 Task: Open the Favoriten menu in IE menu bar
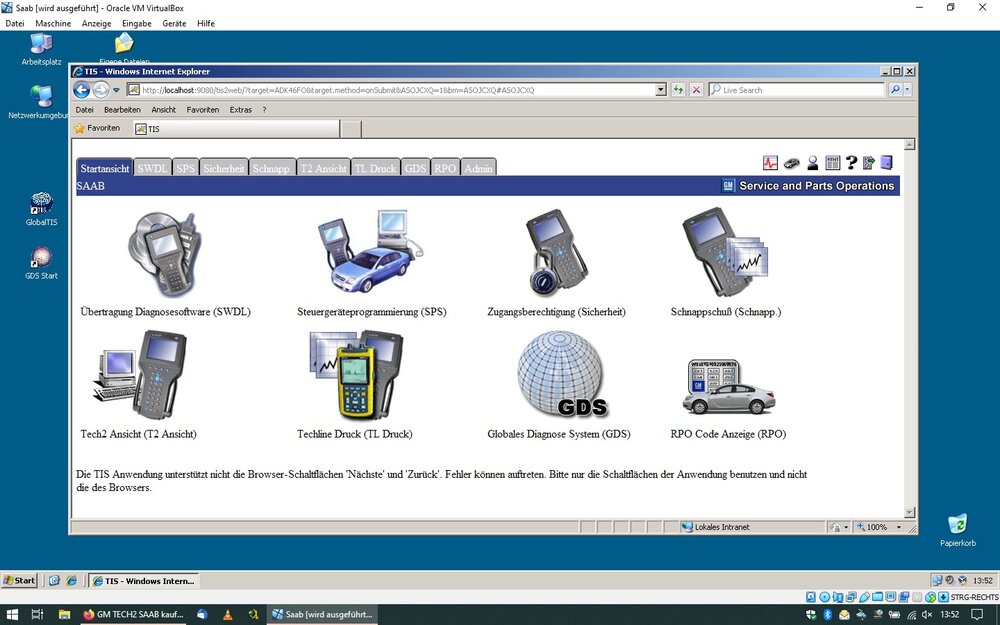tap(203, 110)
